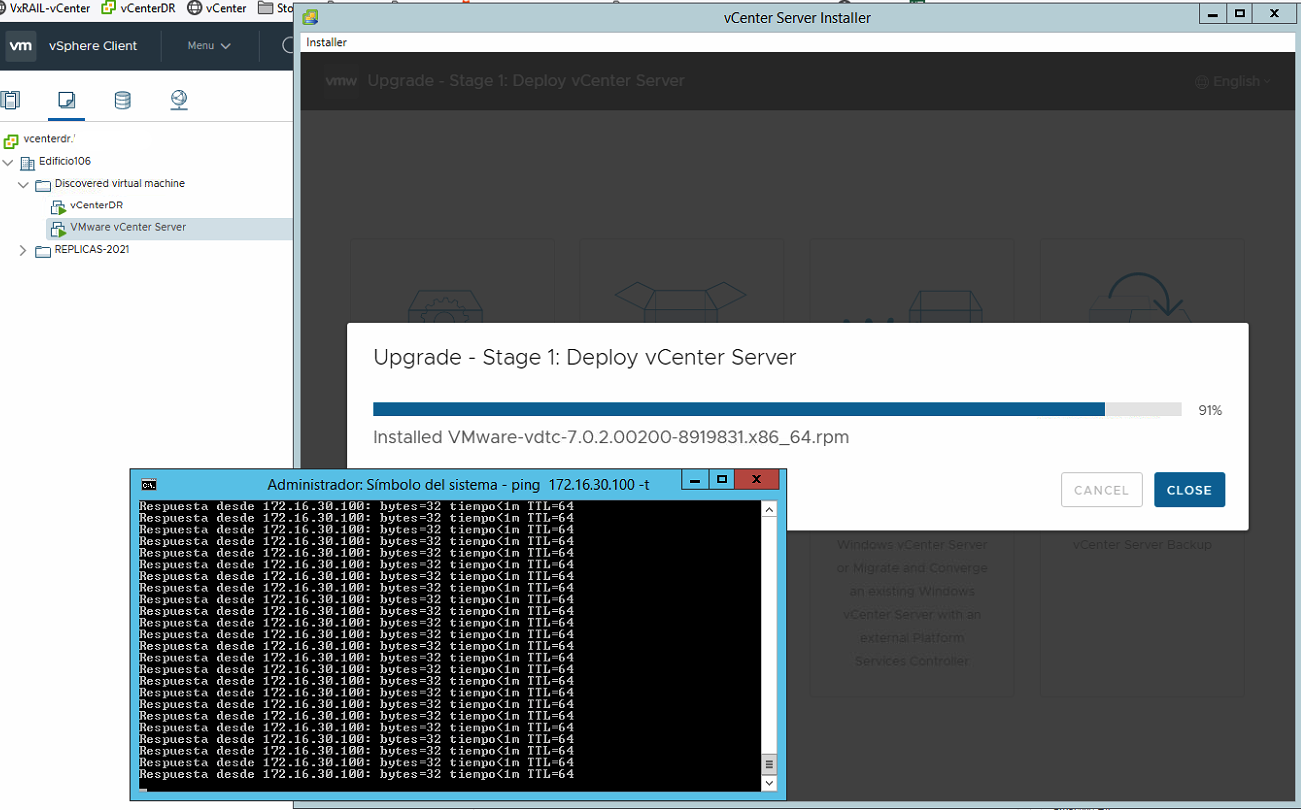Click the installed rpm status text
This screenshot has width=1301, height=810.
pyautogui.click(x=611, y=437)
